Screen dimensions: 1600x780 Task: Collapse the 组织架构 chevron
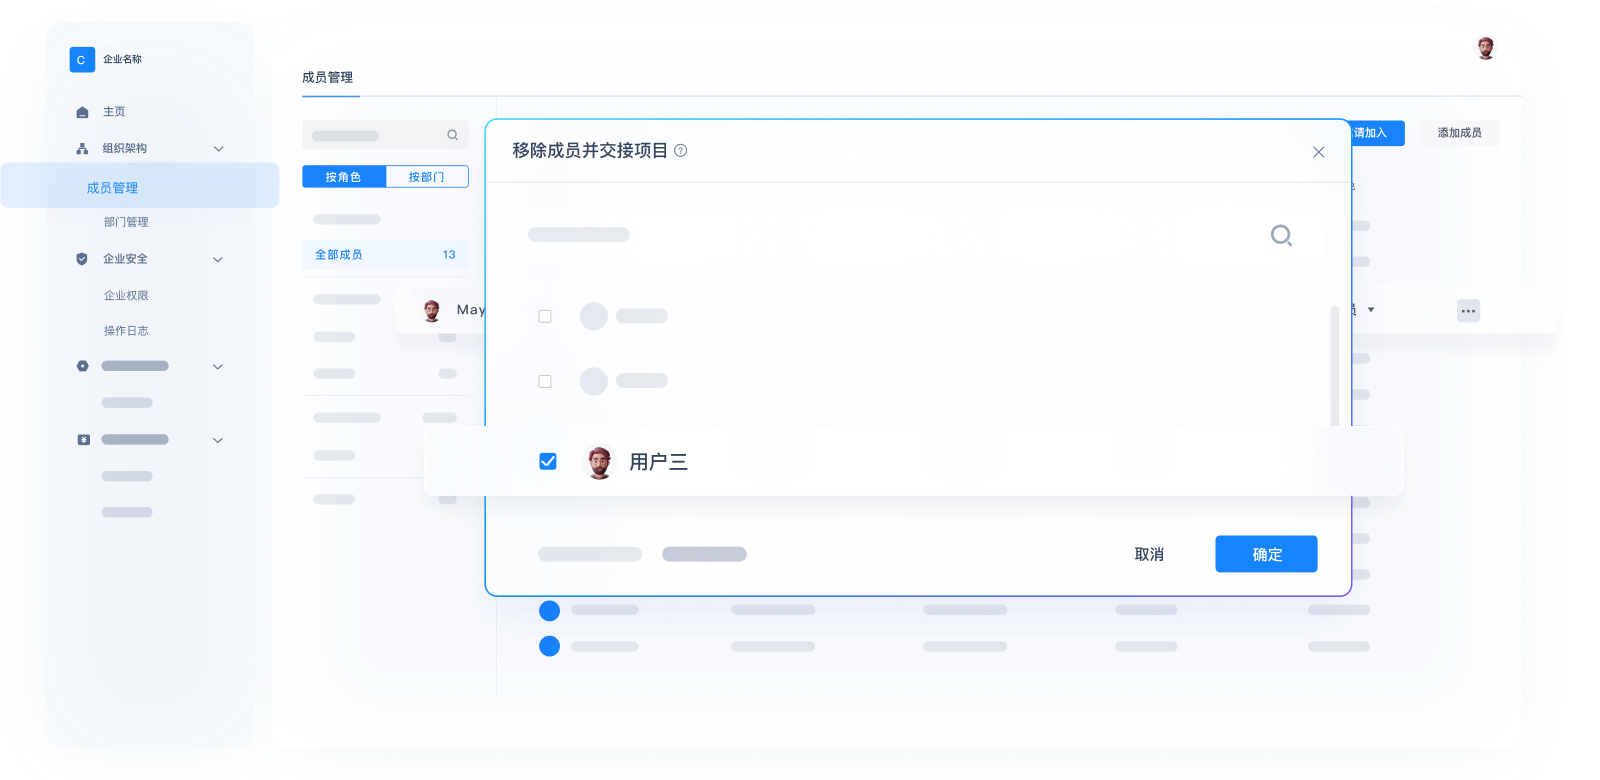218,149
